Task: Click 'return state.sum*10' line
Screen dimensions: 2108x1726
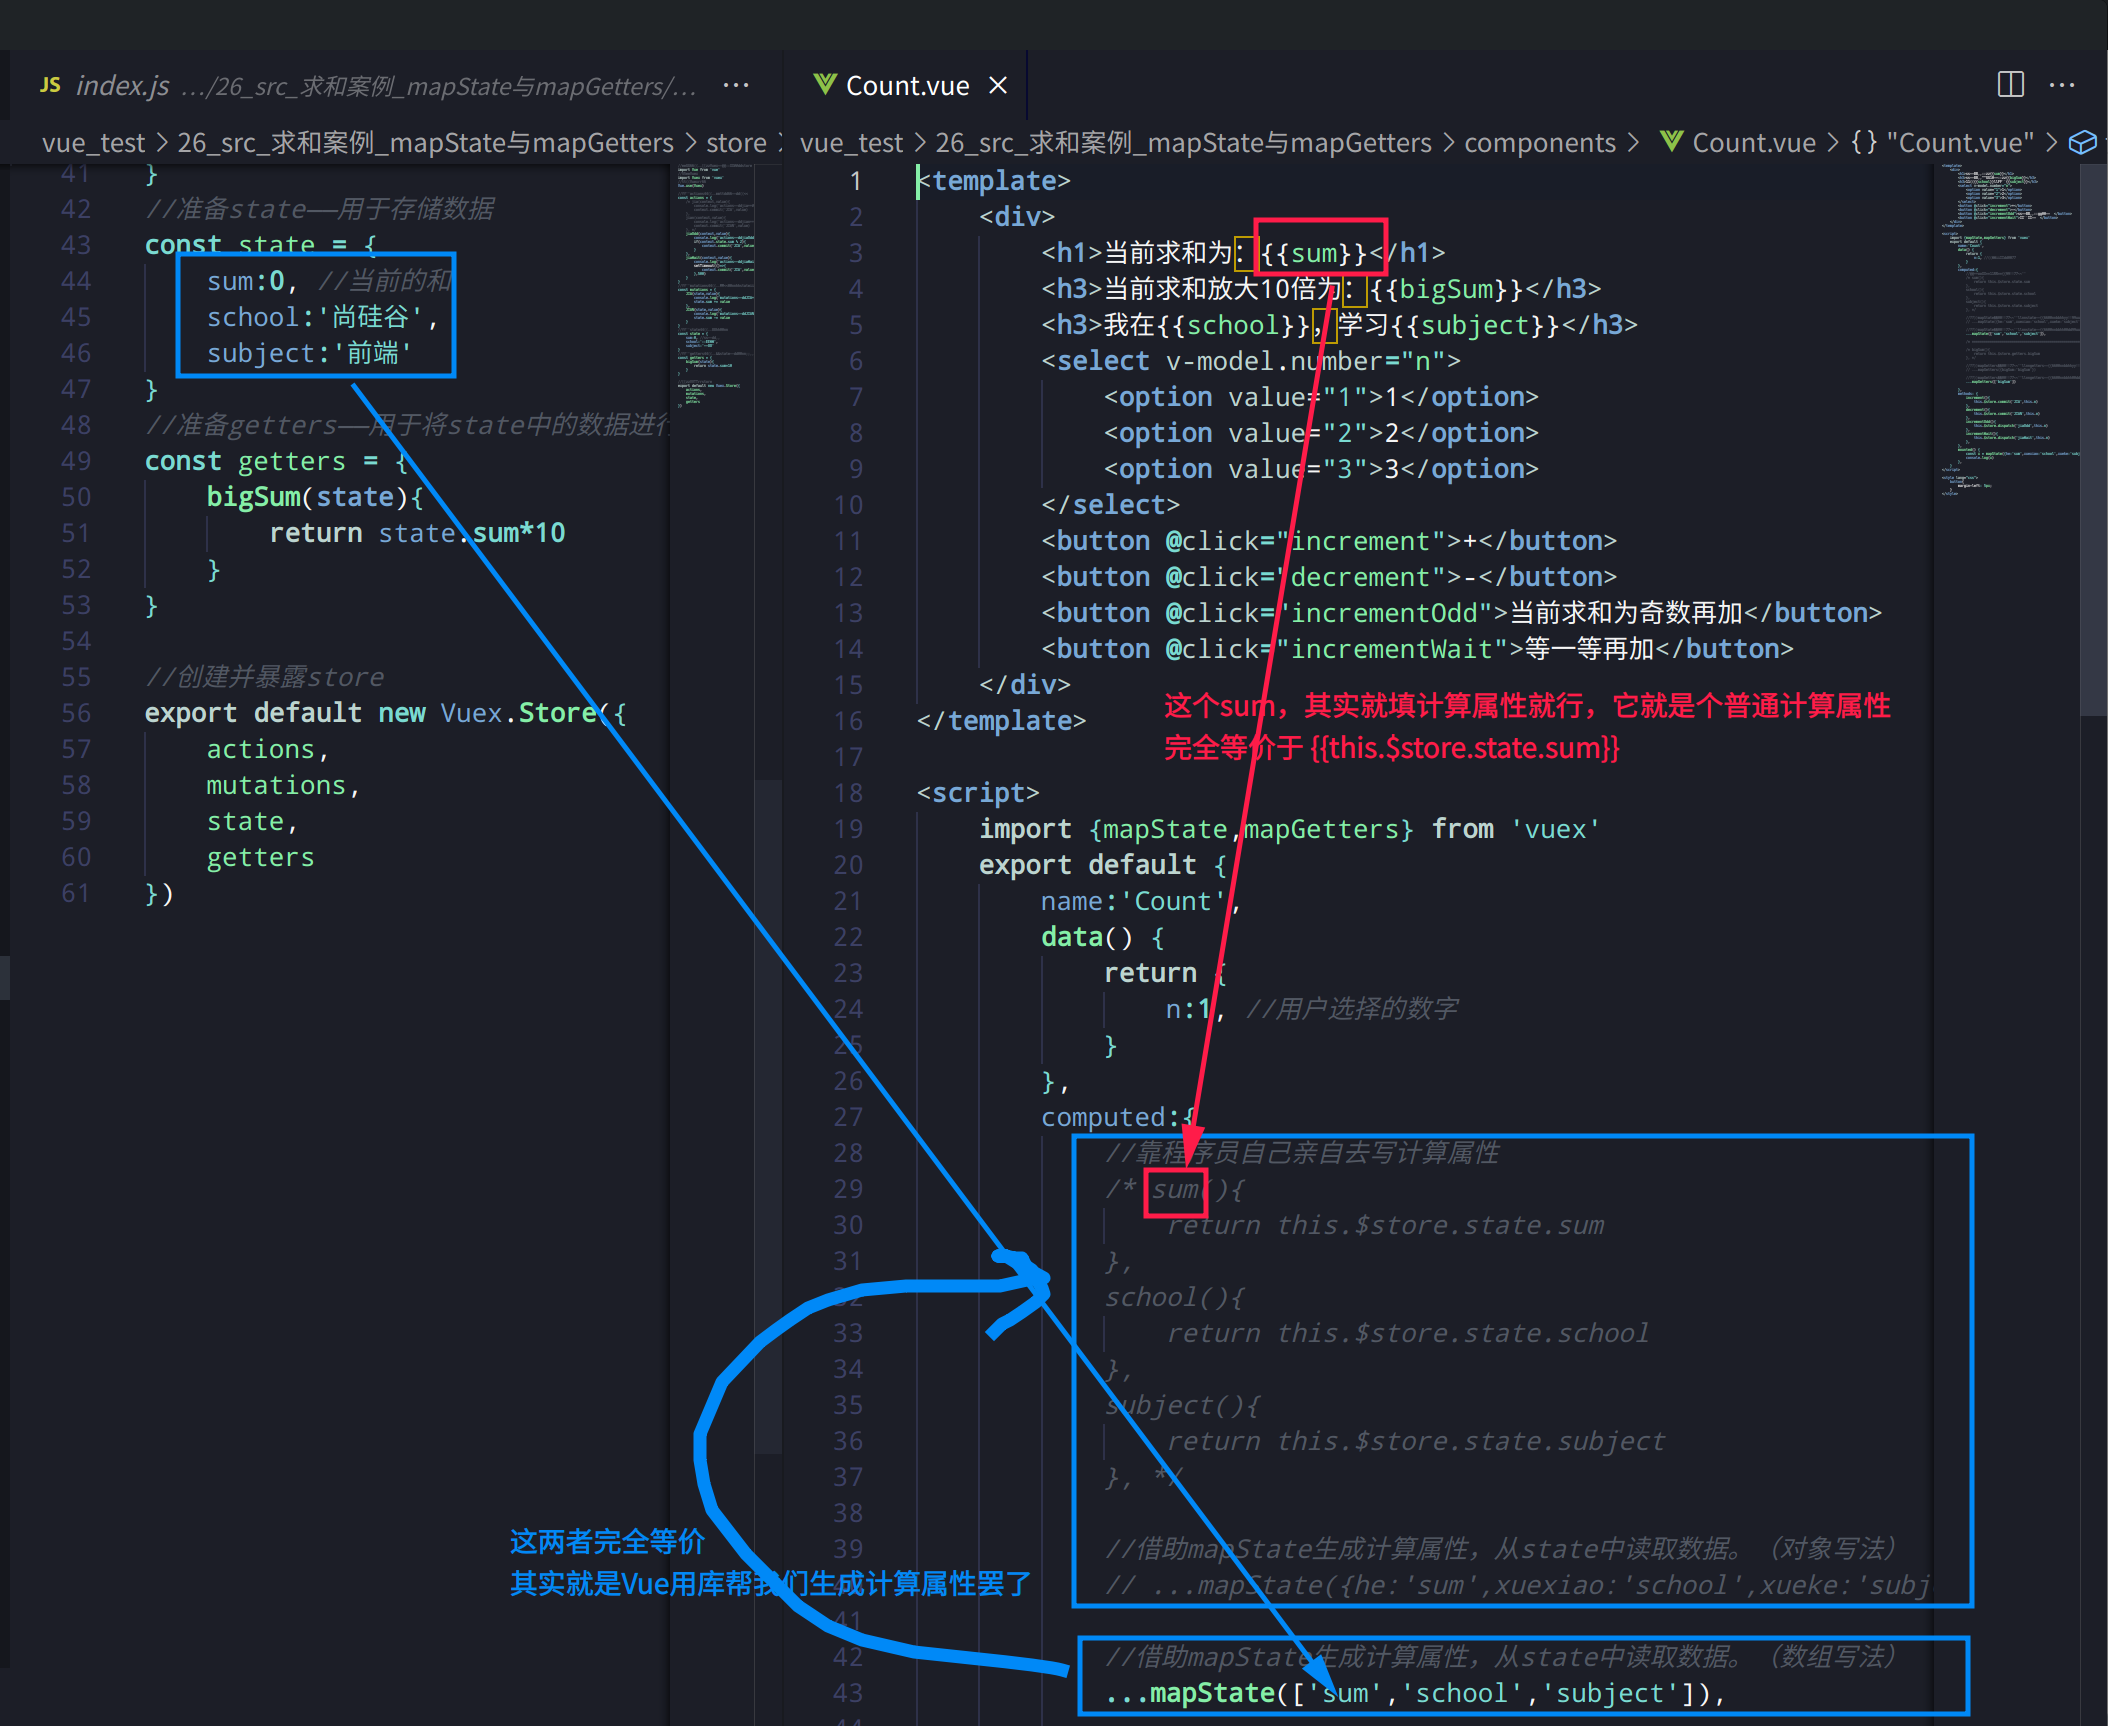Action: pos(417,533)
